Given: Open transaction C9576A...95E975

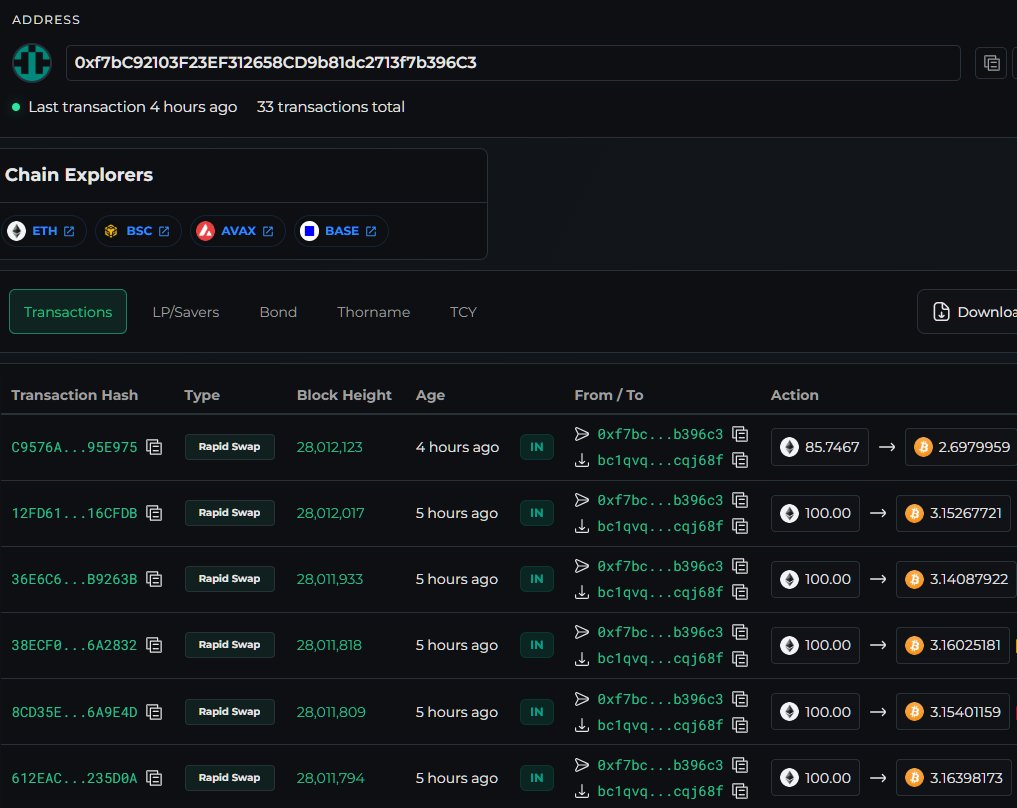Looking at the screenshot, I should 75,447.
